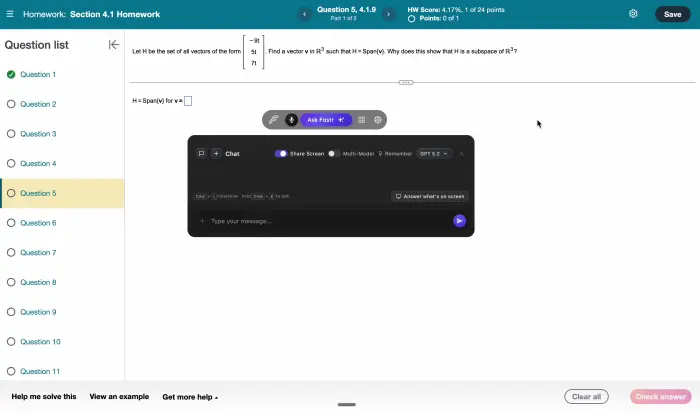
Task: Open the hamburger menu in the header
Action: tap(10, 14)
